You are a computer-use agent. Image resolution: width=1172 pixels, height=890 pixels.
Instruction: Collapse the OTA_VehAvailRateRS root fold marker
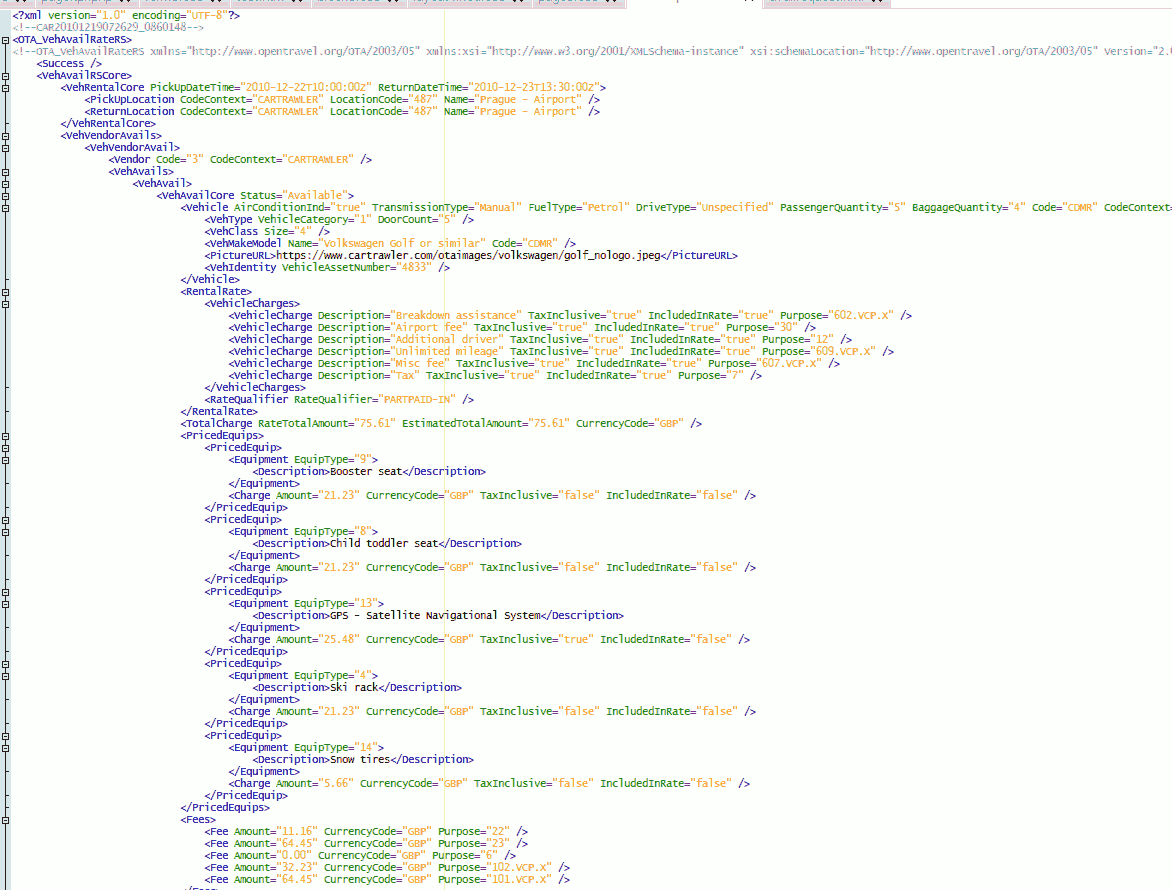click(x=5, y=40)
